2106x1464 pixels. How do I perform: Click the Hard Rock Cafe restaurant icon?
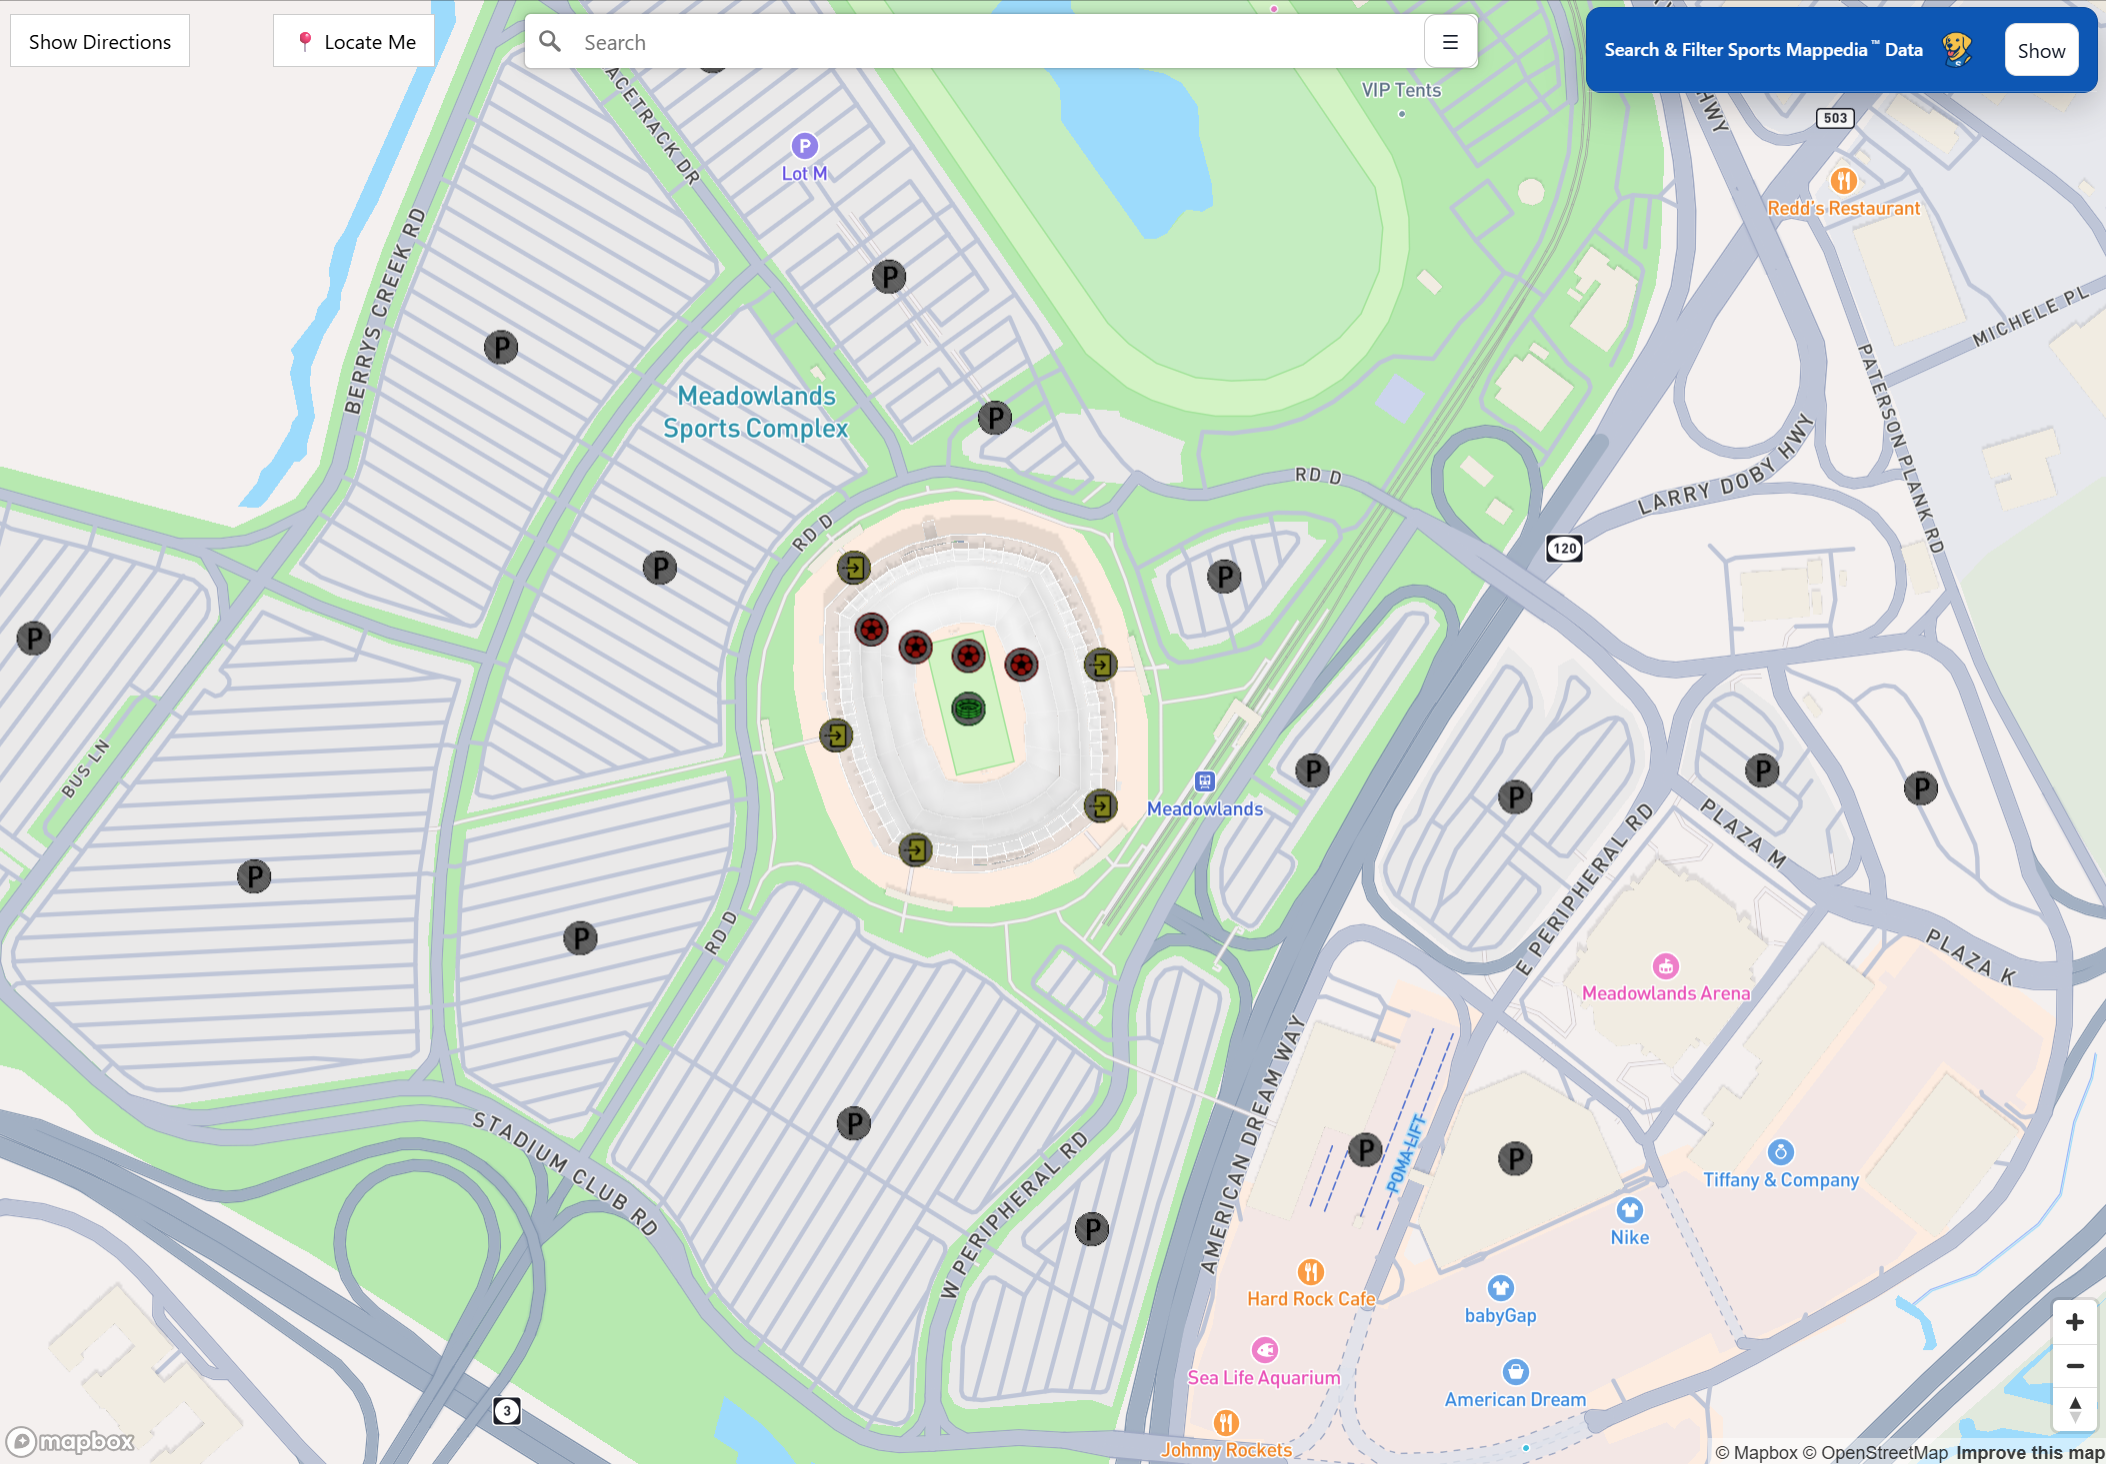[x=1310, y=1272]
